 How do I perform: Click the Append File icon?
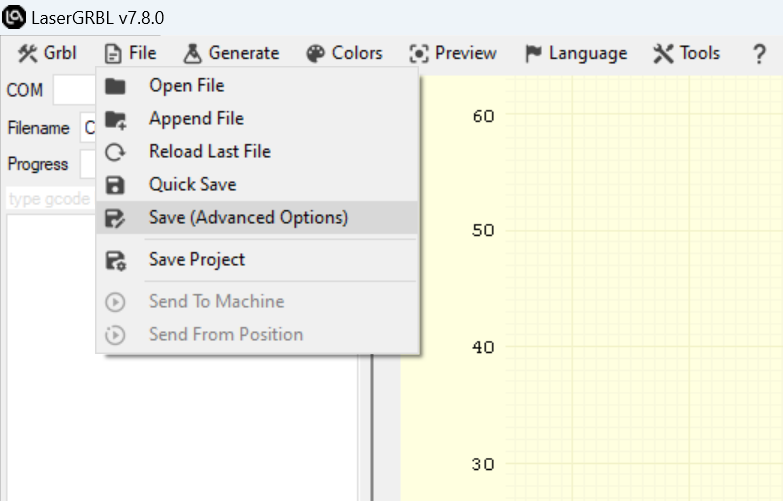[x=116, y=119]
